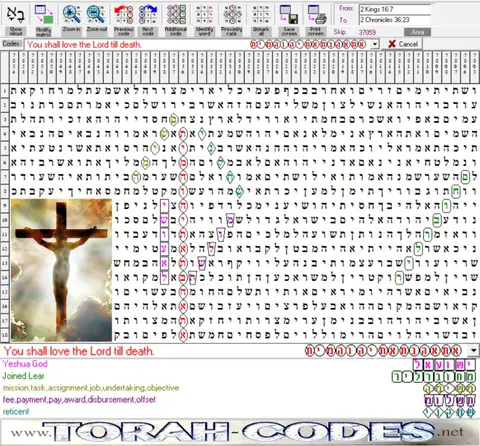Click the row 1 header of the matrix

4,91
